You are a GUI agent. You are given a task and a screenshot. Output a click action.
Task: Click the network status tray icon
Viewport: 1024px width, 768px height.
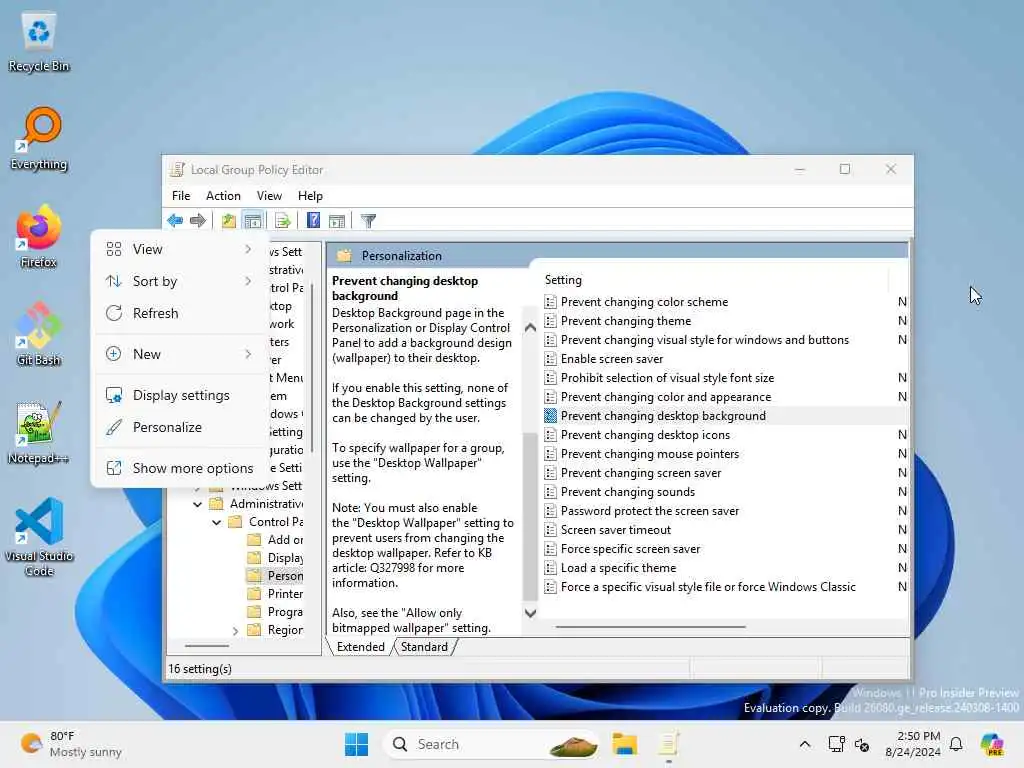click(x=836, y=744)
